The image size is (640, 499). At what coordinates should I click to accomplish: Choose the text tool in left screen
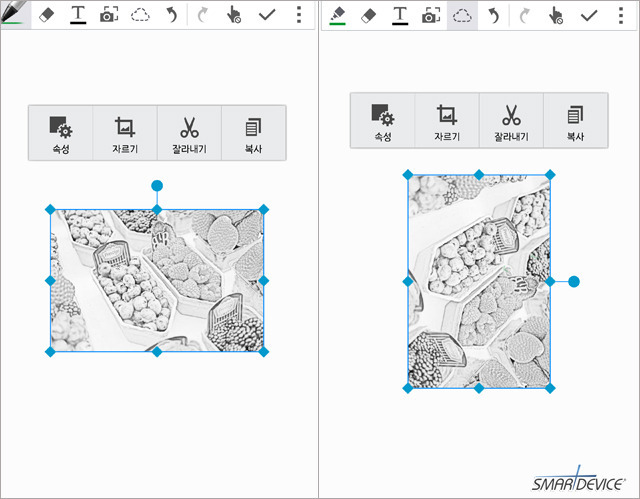(x=78, y=15)
